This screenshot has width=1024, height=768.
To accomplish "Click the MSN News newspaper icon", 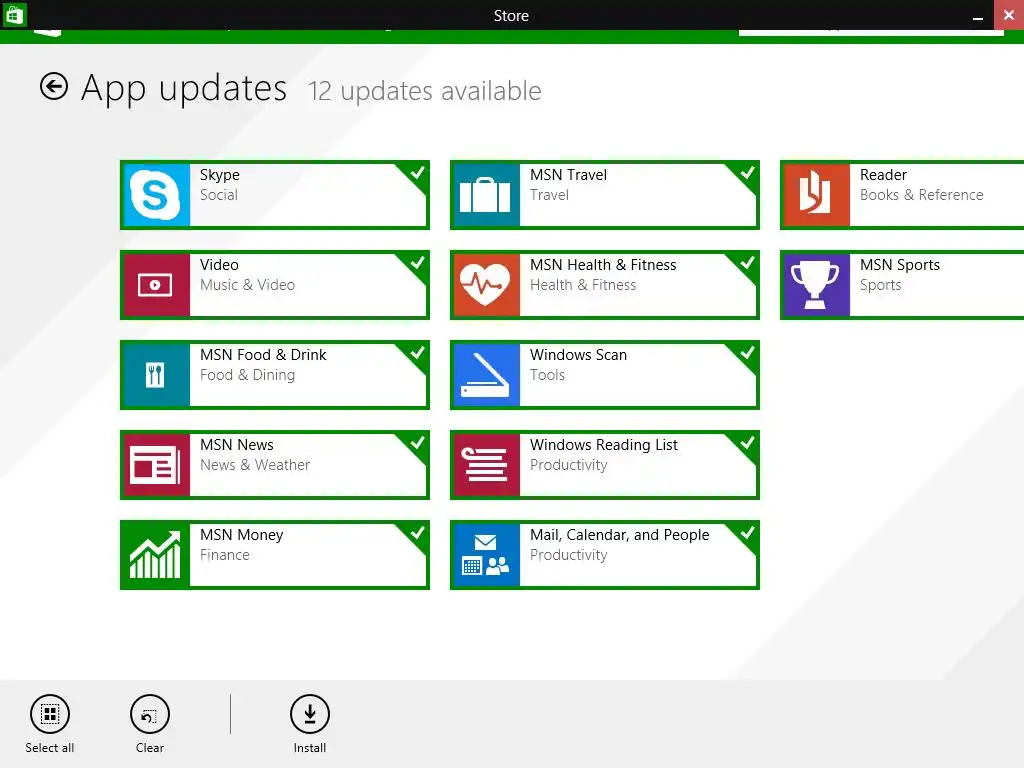I will (155, 465).
